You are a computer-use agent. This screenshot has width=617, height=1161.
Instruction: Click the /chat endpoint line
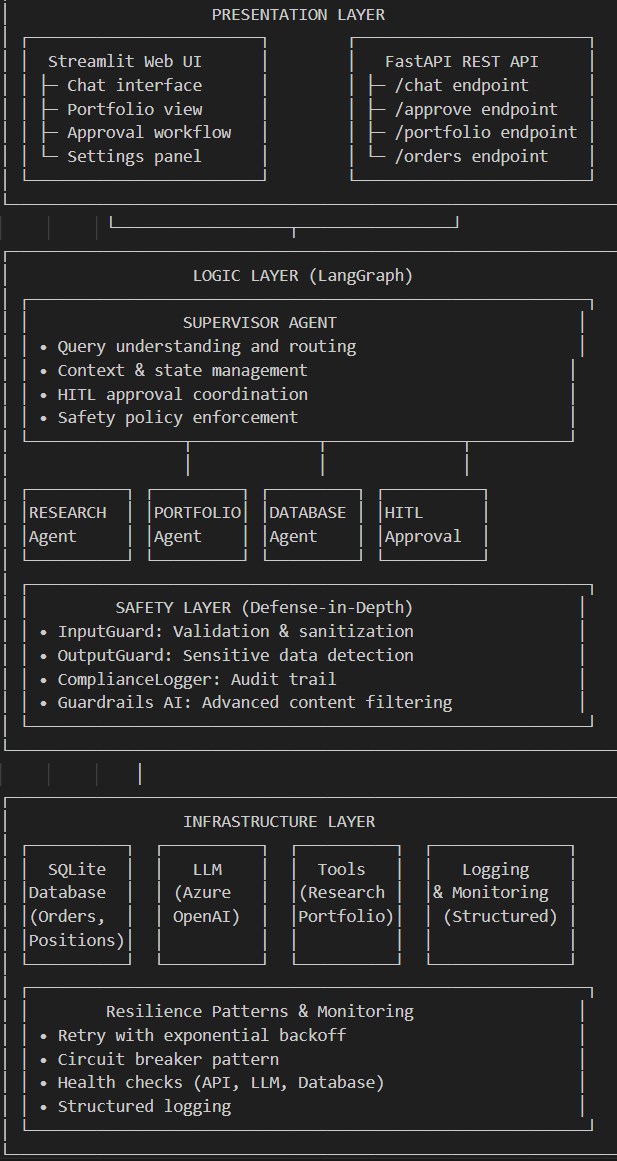tap(461, 85)
